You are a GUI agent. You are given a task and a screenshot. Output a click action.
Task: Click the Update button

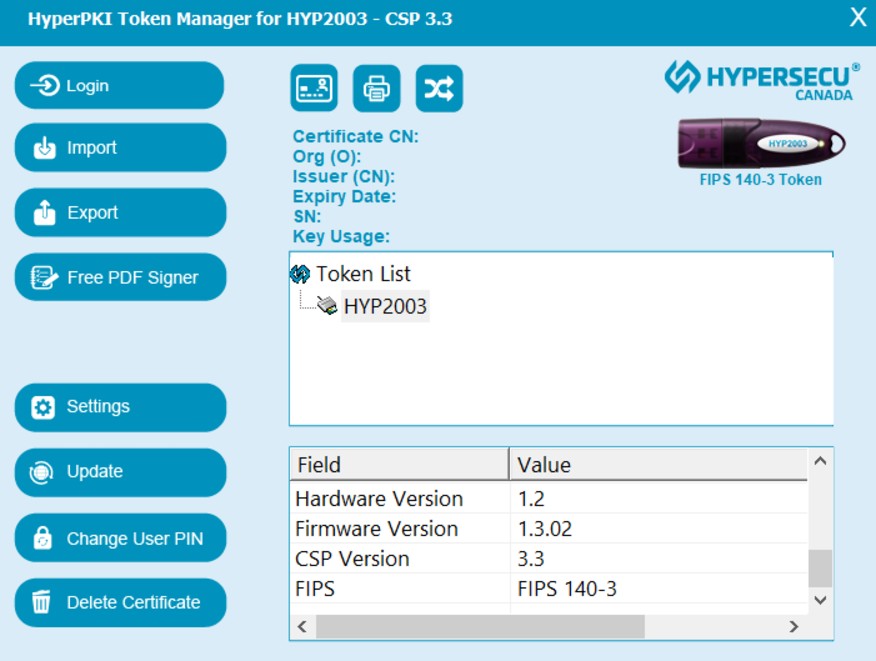120,472
